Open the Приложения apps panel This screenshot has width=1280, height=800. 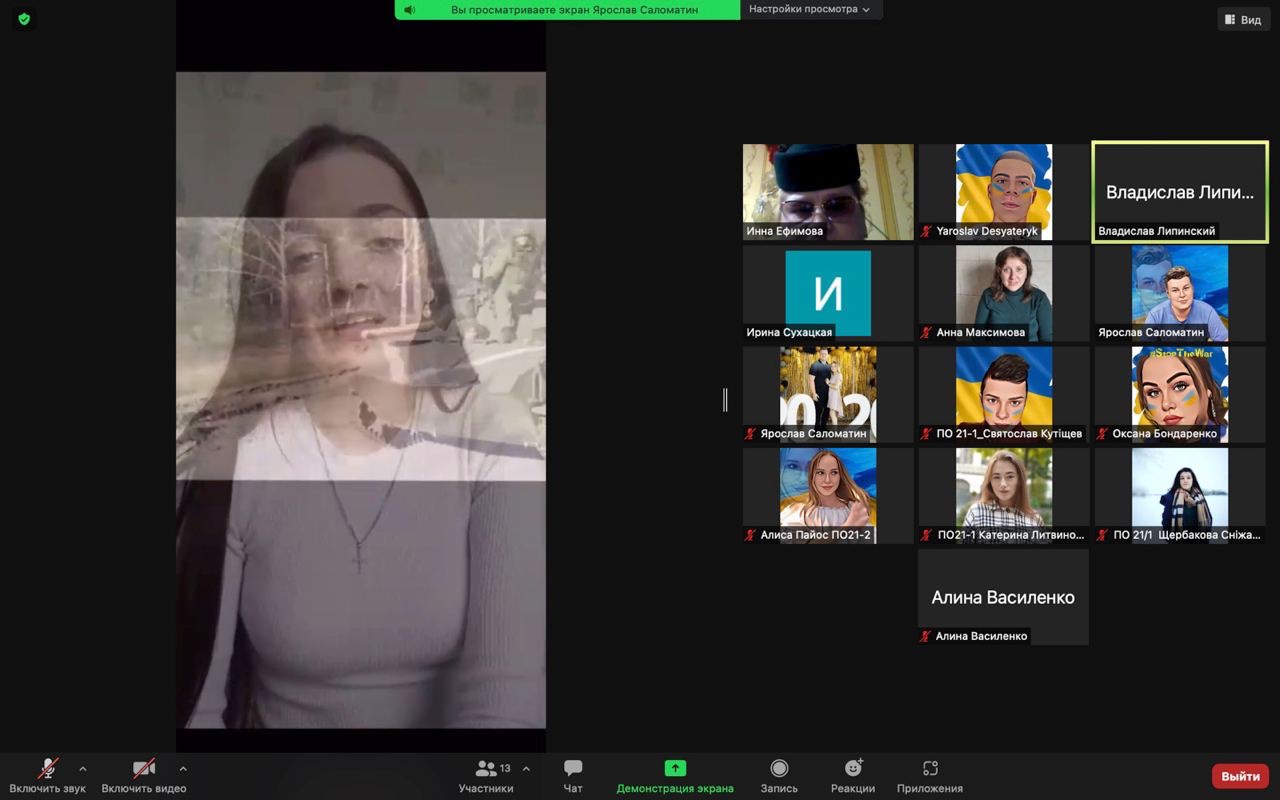click(930, 775)
